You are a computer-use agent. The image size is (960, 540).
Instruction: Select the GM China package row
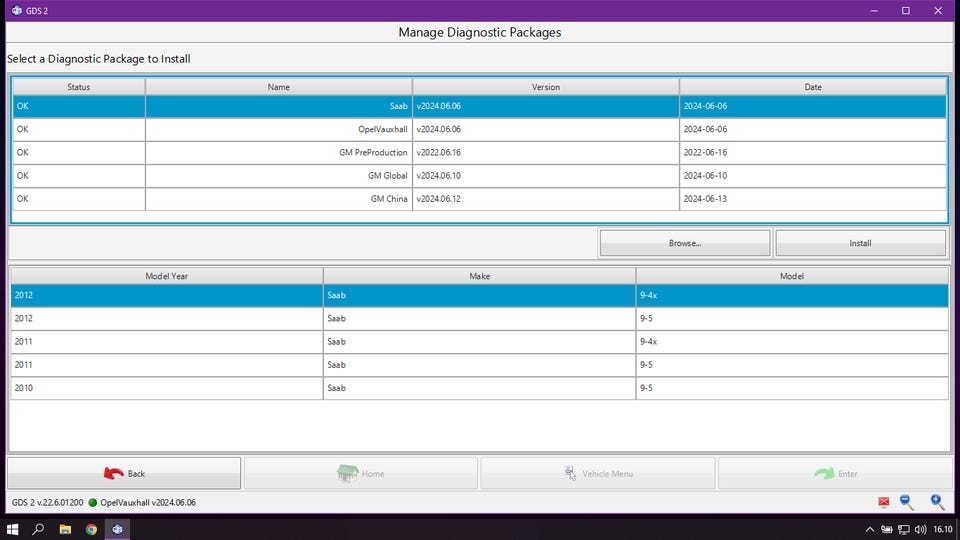[479, 199]
